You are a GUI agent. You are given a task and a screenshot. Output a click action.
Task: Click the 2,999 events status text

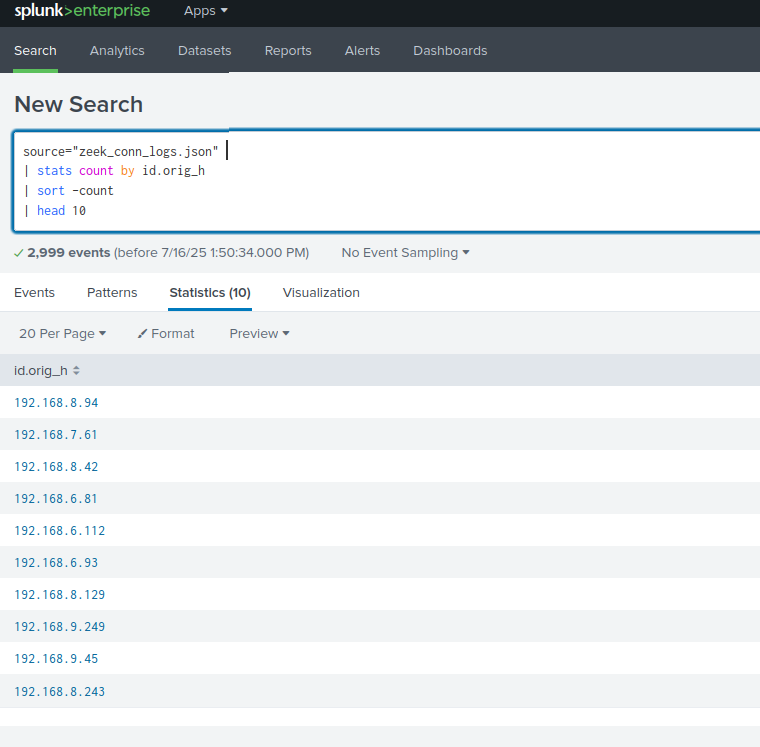tap(69, 253)
